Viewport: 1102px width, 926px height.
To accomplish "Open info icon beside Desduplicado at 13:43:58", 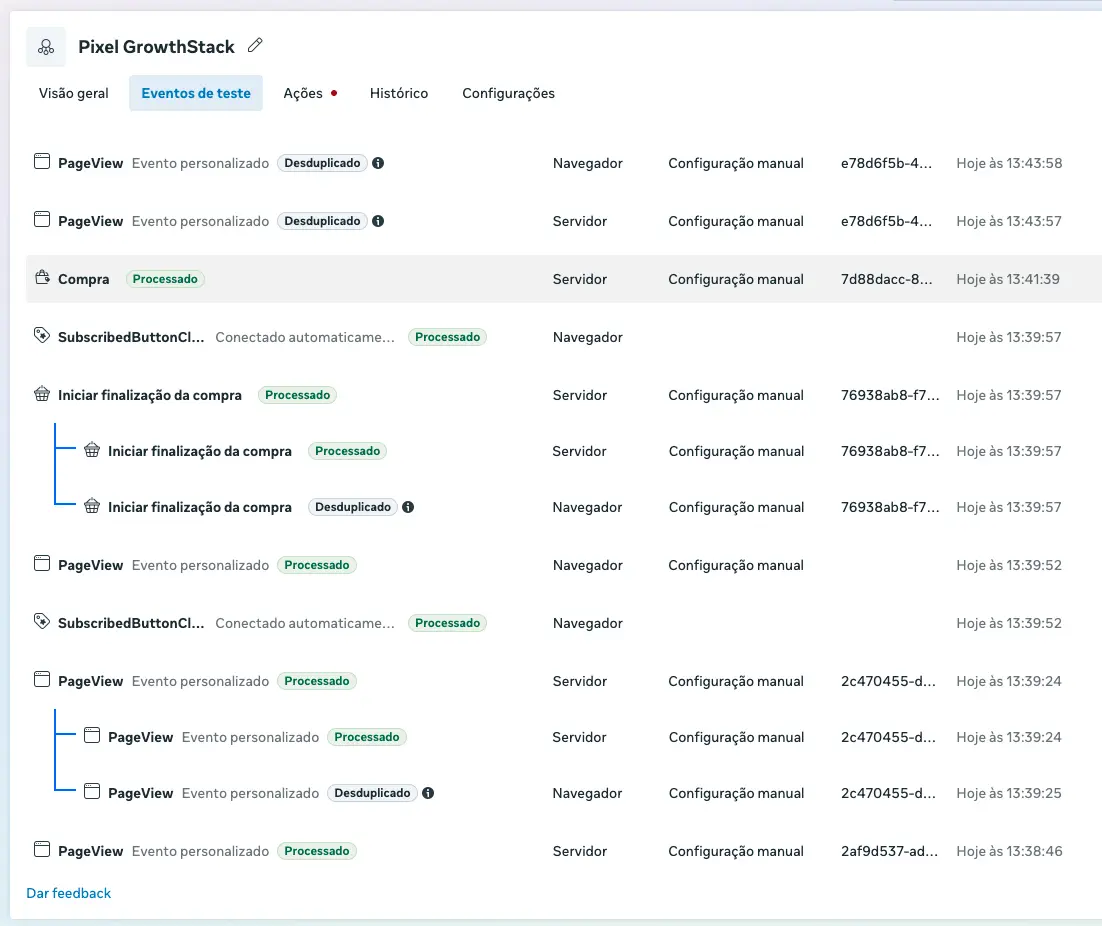I will coord(378,163).
